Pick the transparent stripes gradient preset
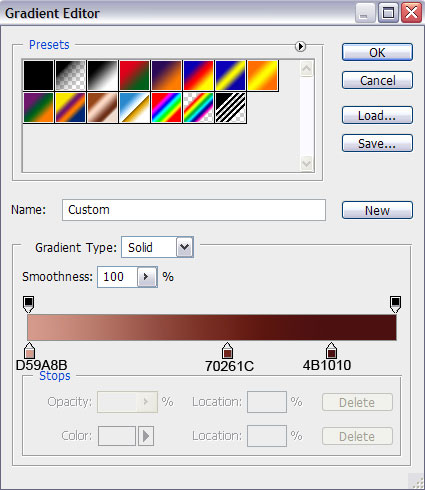425x490 pixels. (x=231, y=107)
